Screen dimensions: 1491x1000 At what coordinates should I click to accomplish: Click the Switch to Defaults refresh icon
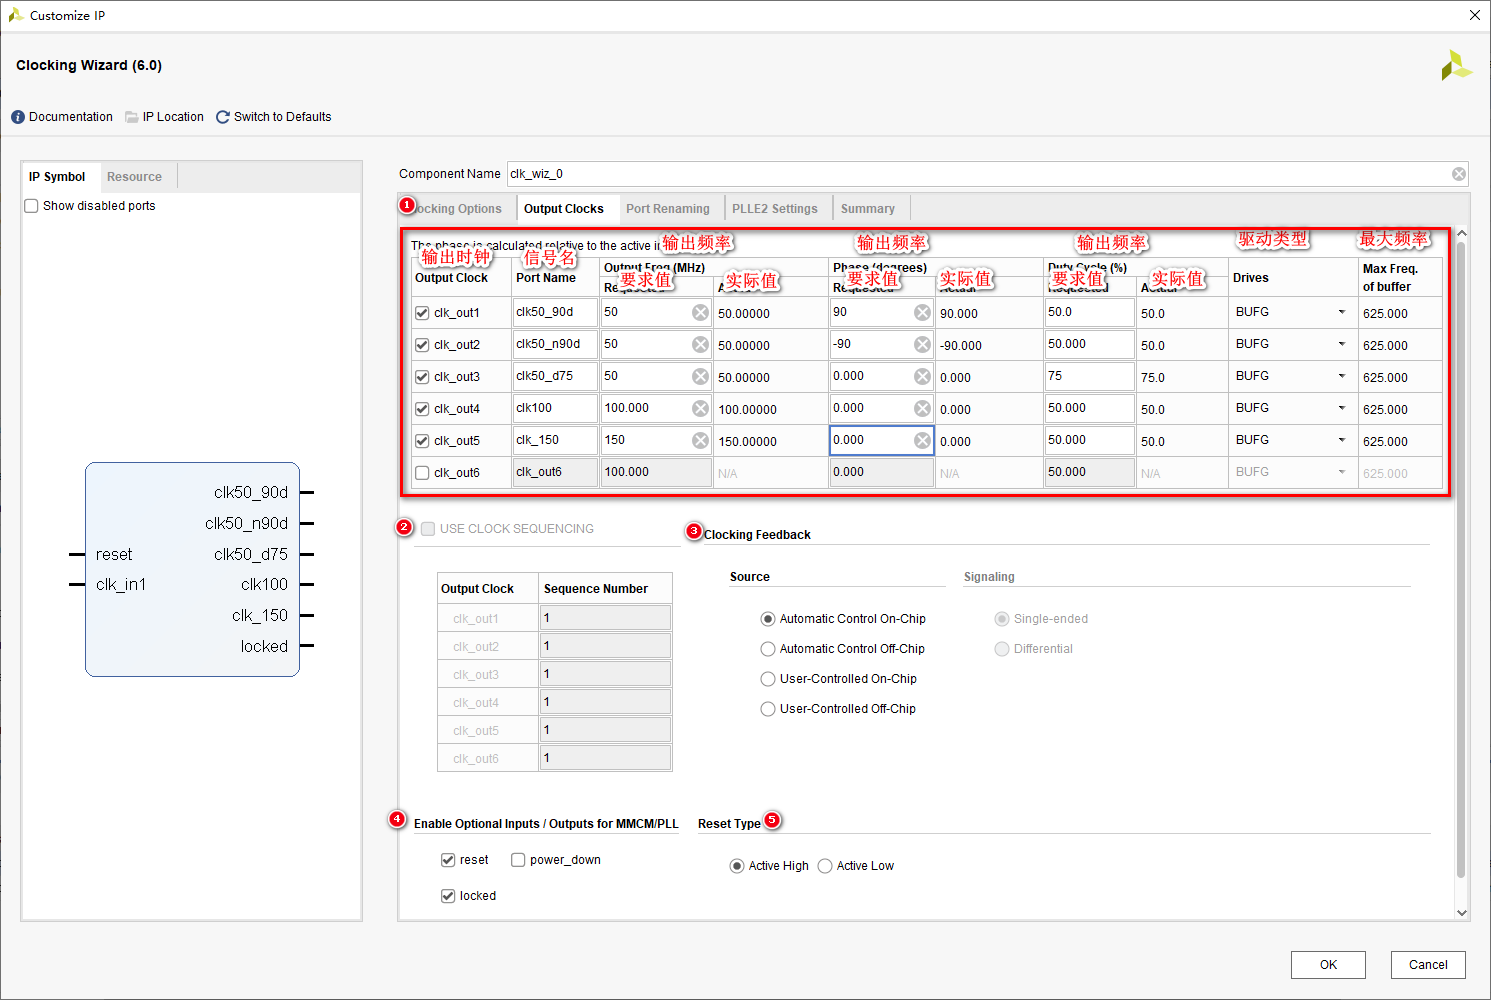[x=223, y=117]
